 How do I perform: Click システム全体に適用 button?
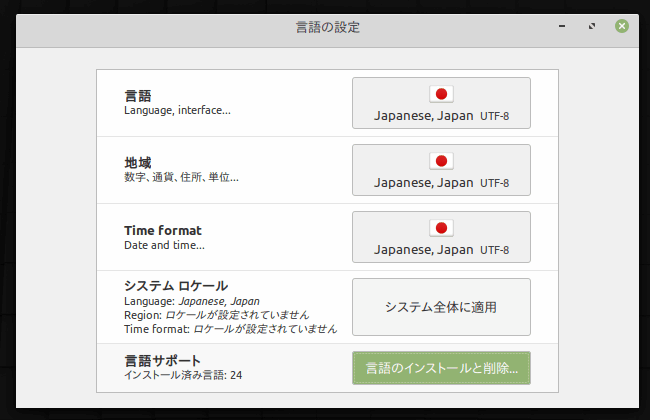441,307
